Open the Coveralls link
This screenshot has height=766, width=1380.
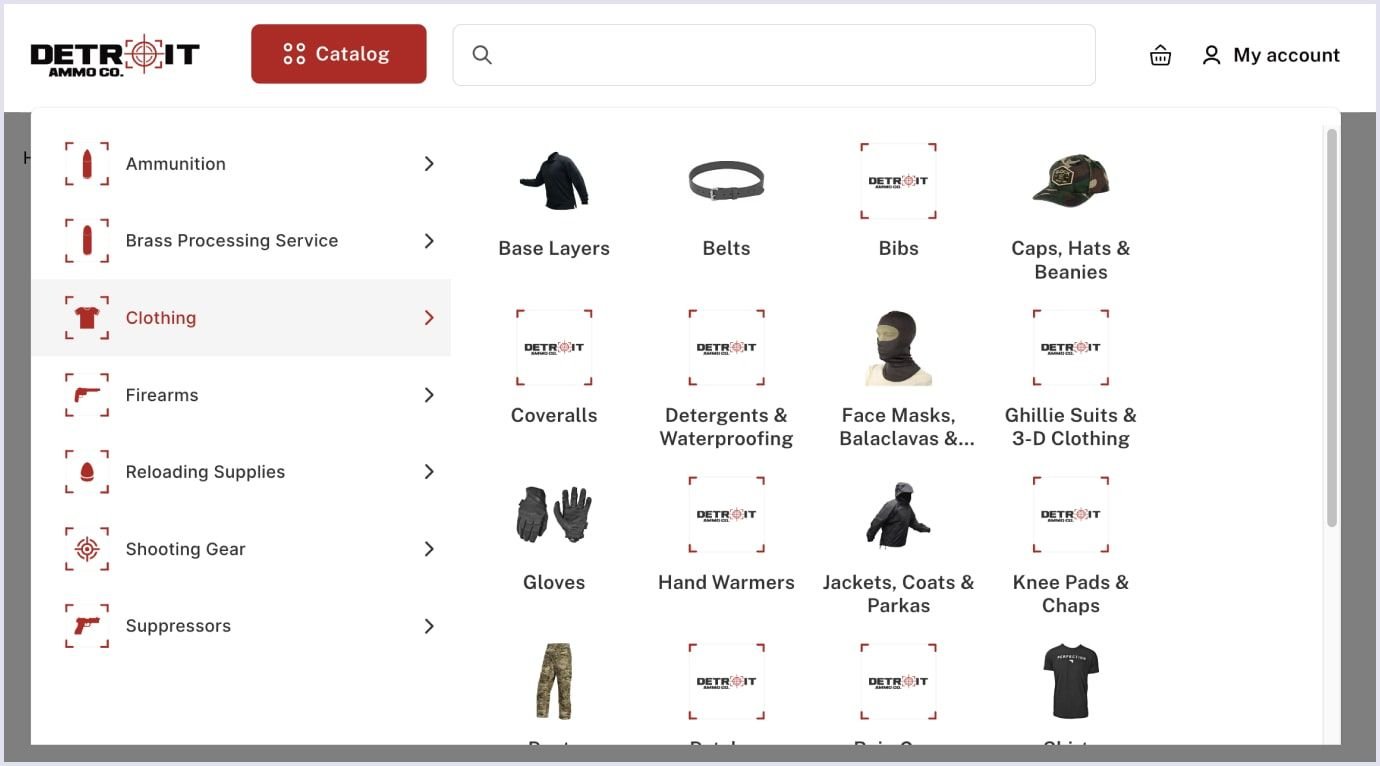(554, 415)
